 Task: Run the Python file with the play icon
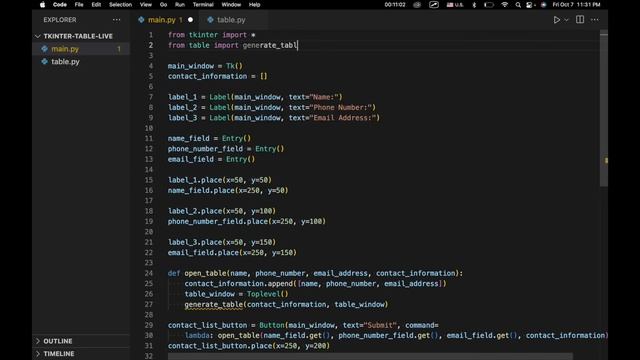[556, 20]
